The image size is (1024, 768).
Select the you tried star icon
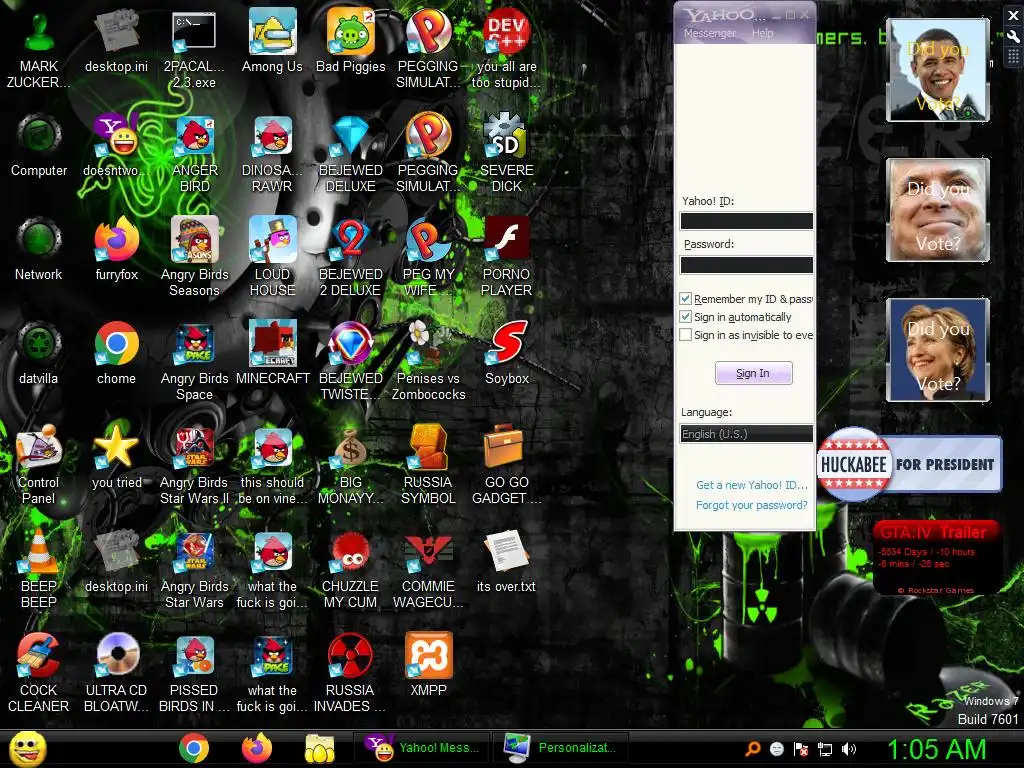[117, 456]
